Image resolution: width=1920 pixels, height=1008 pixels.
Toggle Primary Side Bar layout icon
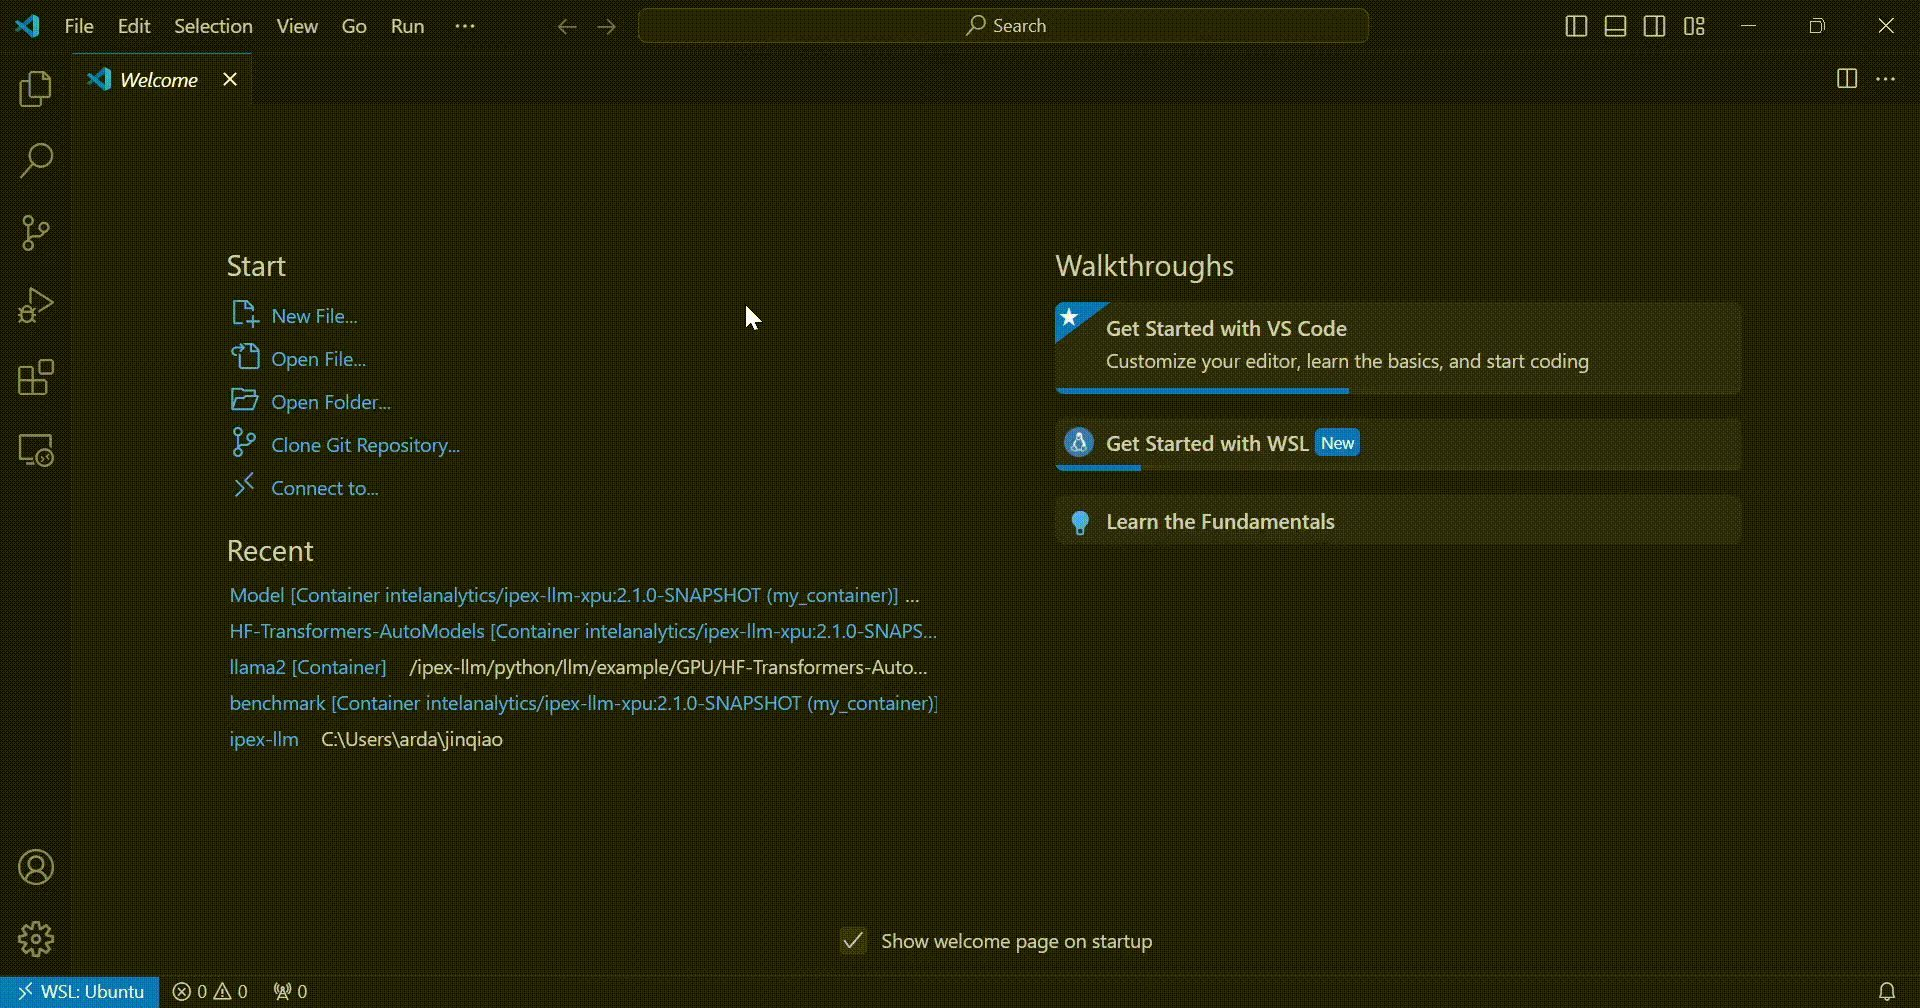click(1576, 26)
